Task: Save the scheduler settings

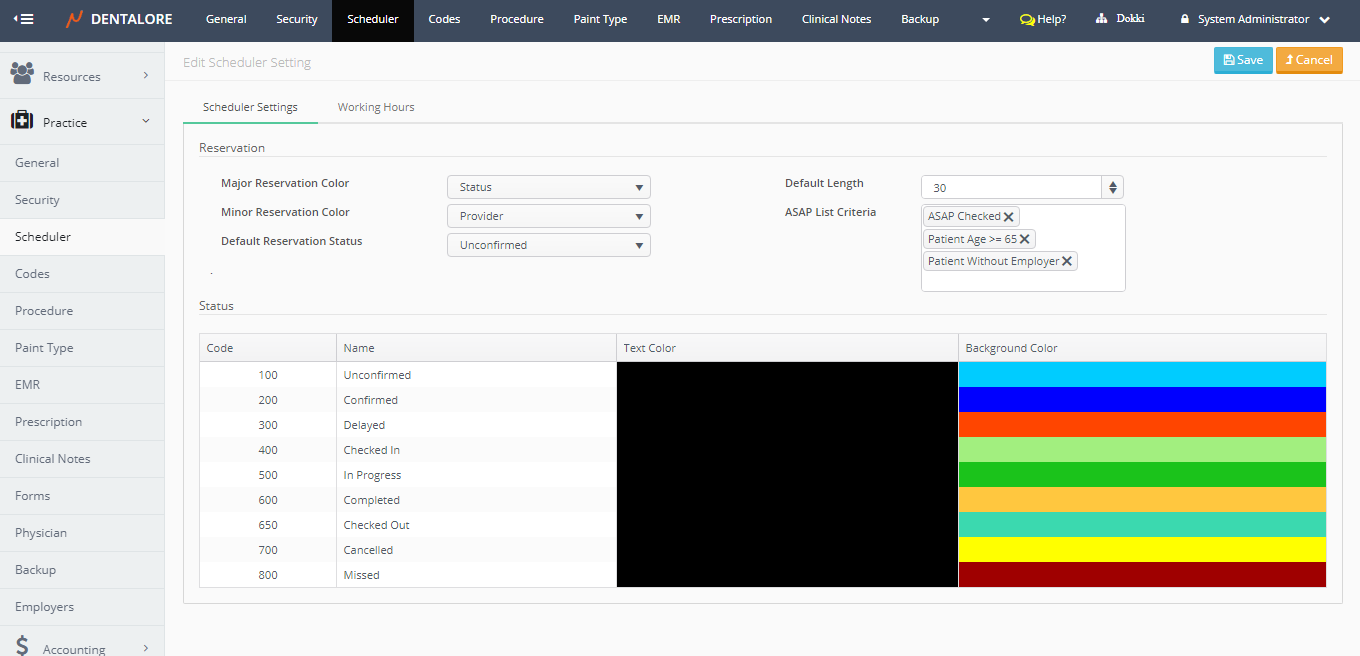Action: pyautogui.click(x=1243, y=60)
